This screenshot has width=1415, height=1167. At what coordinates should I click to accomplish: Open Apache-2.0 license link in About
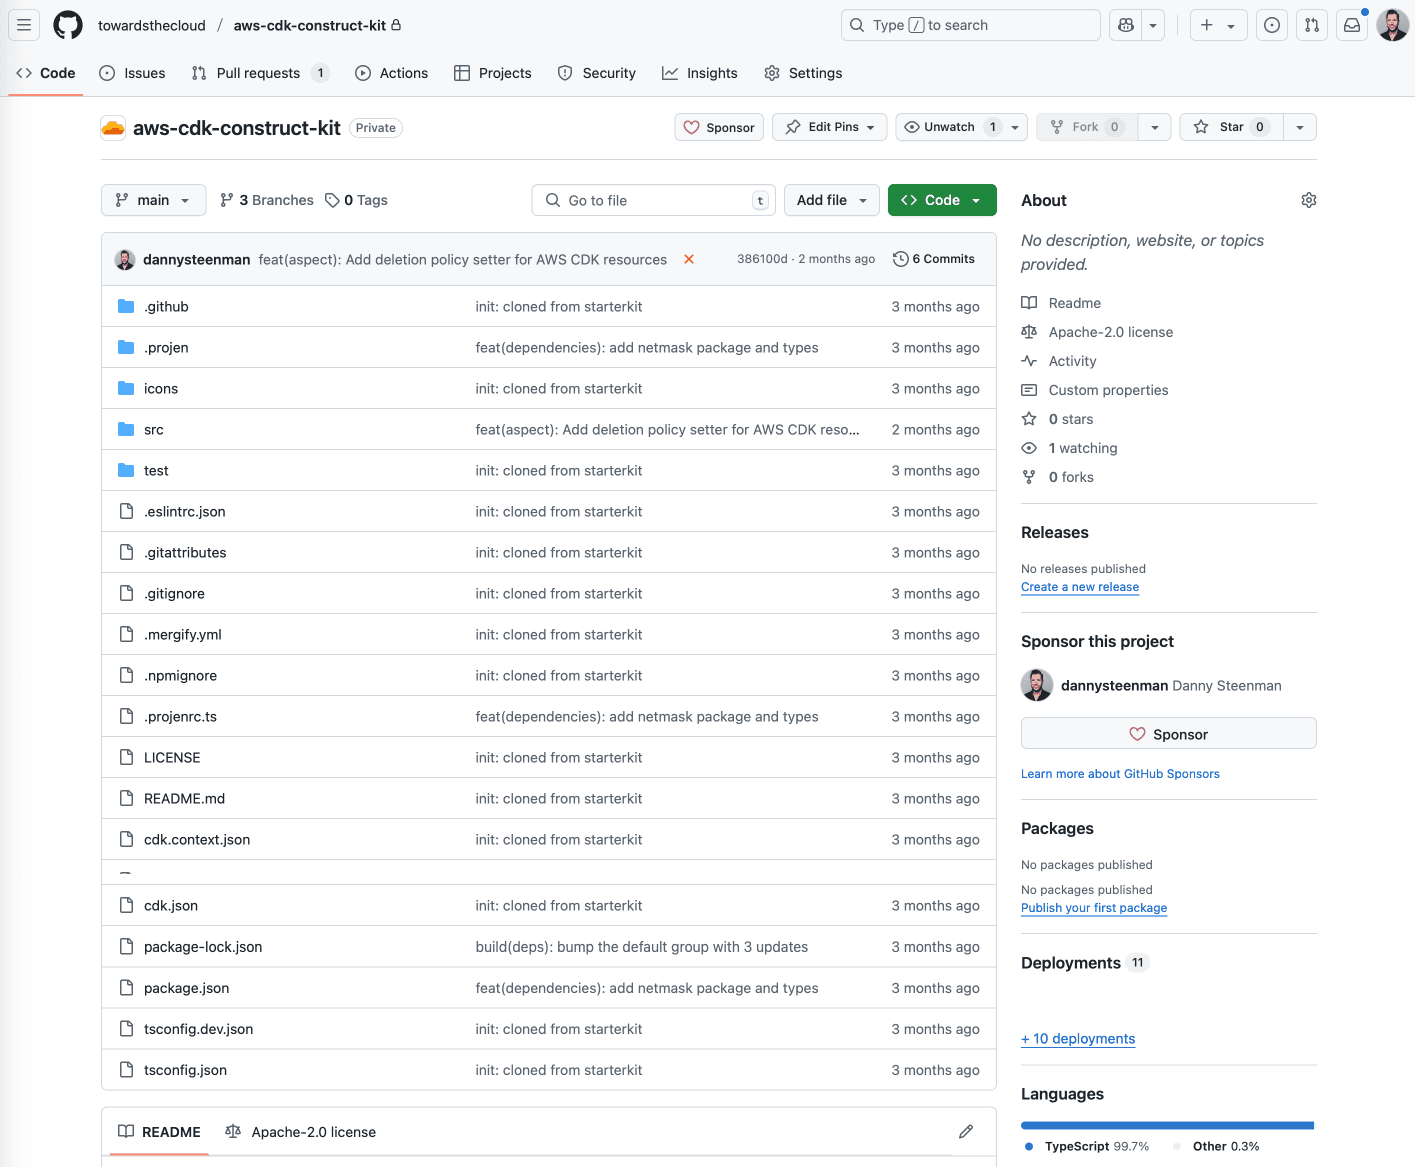click(x=1098, y=332)
